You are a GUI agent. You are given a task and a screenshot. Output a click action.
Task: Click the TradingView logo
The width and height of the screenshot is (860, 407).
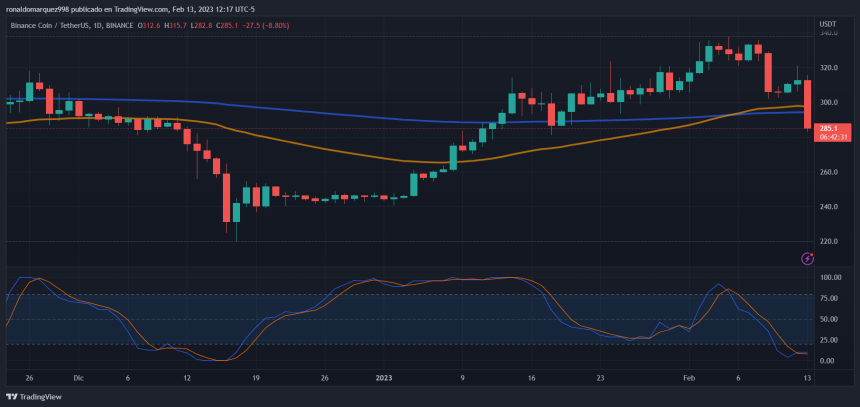click(34, 397)
